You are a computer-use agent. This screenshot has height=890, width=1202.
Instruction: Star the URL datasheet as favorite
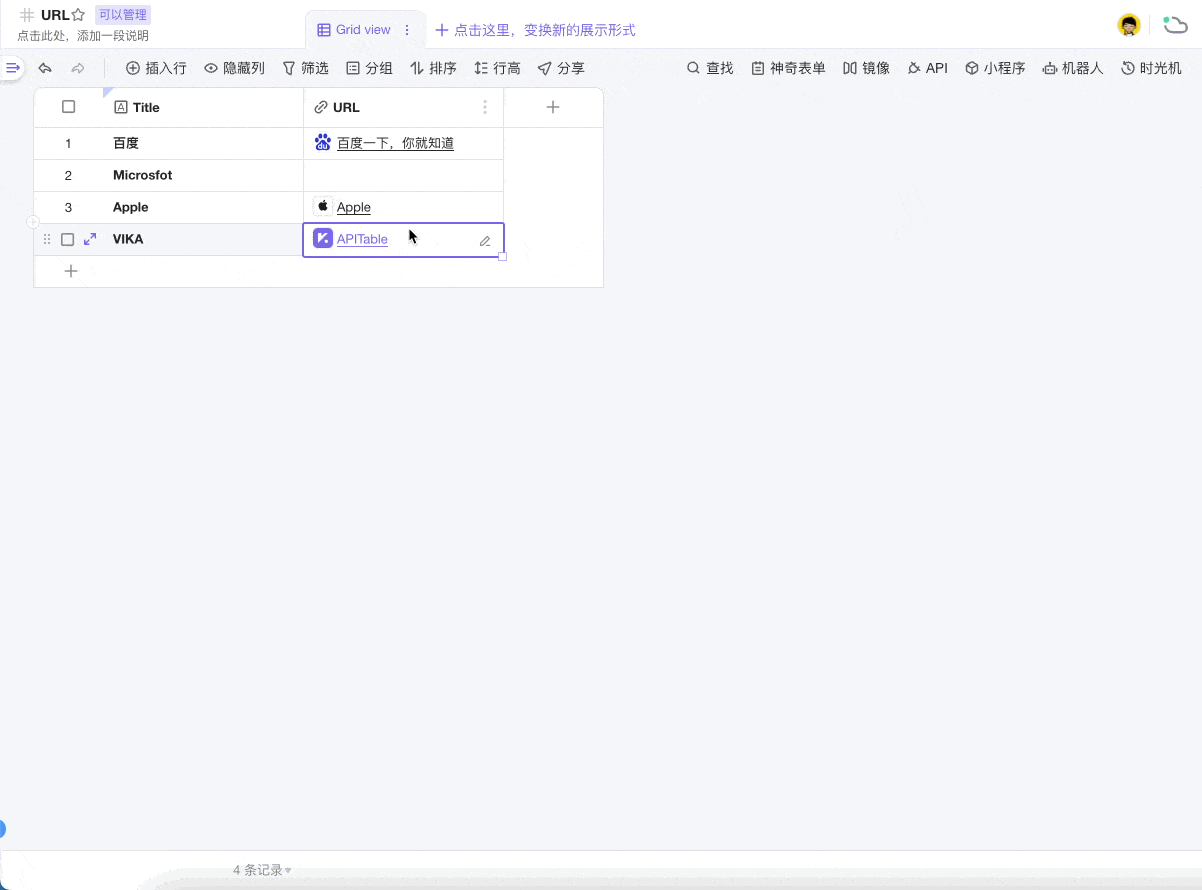(x=78, y=15)
